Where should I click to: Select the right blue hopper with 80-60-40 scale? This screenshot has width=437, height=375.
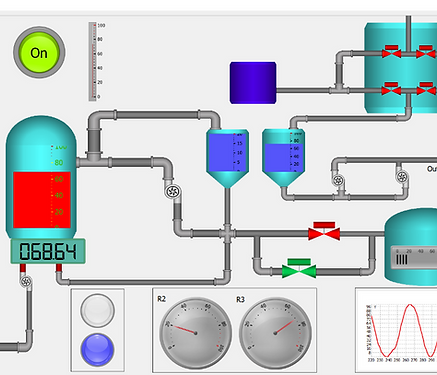point(283,158)
